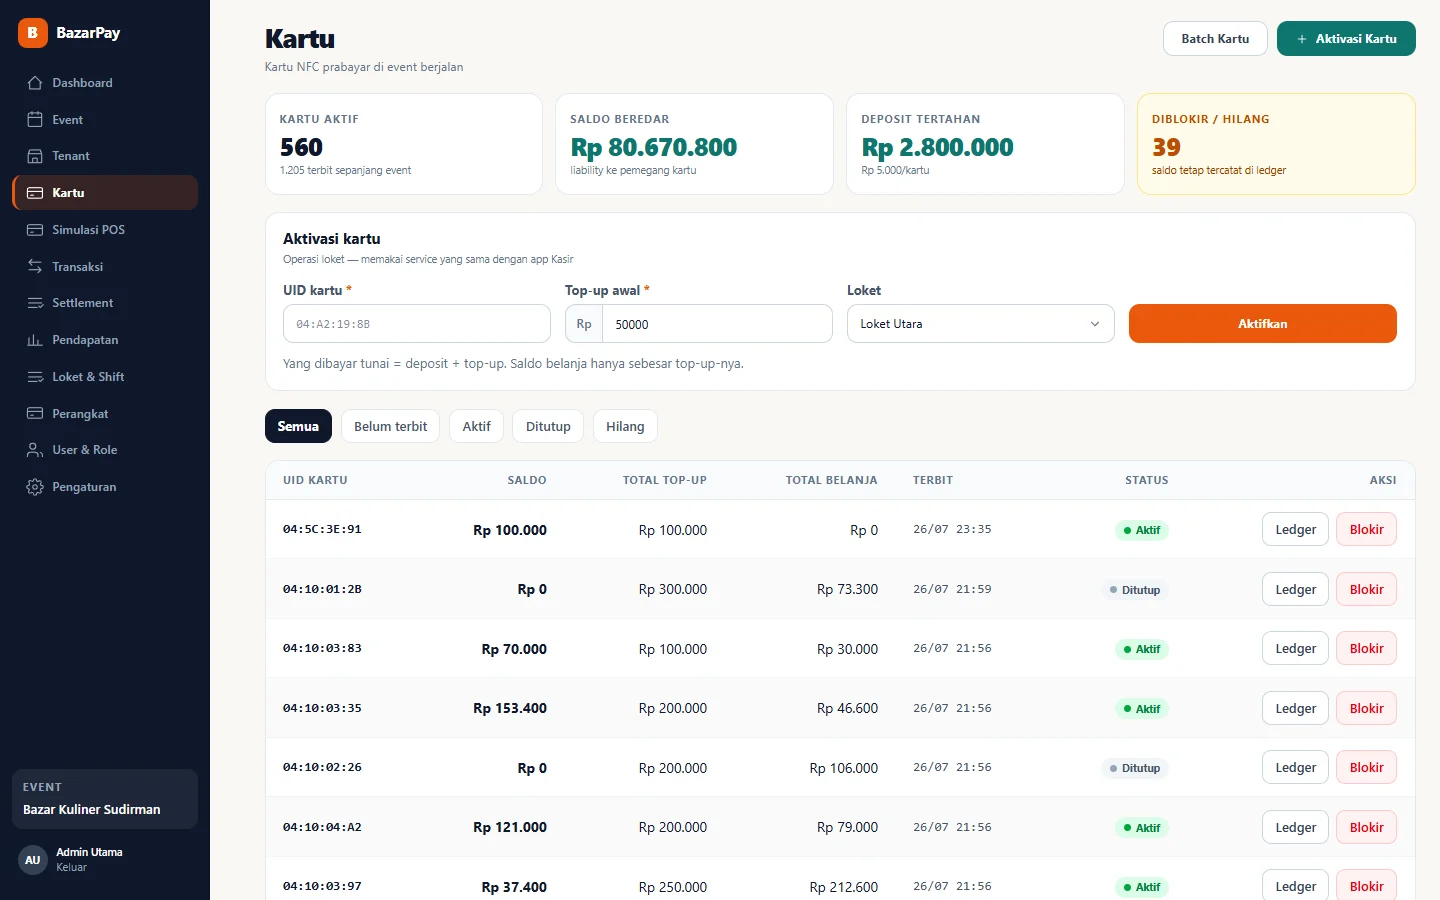Click the Transaksi arrows icon
The image size is (1440, 900).
pos(35,267)
